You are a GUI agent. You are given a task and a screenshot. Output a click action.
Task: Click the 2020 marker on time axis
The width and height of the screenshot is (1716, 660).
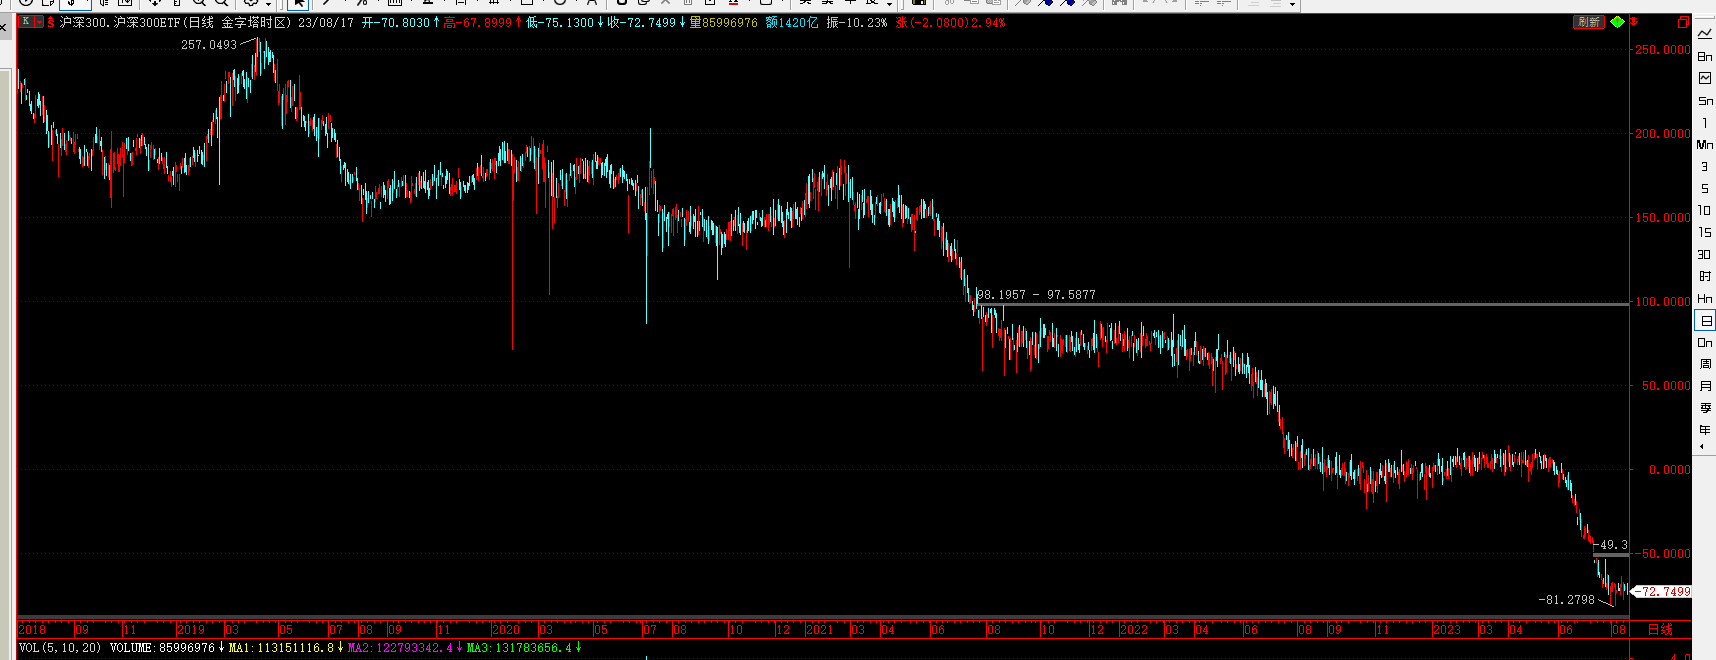pos(506,630)
